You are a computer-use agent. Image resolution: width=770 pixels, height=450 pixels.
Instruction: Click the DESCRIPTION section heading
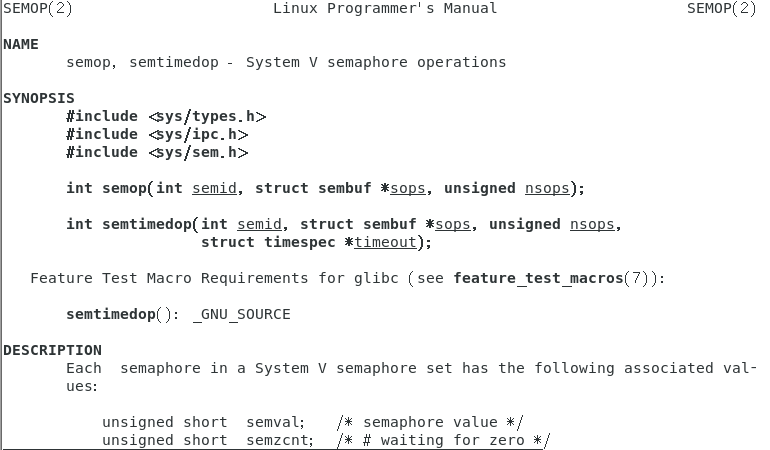pos(52,350)
